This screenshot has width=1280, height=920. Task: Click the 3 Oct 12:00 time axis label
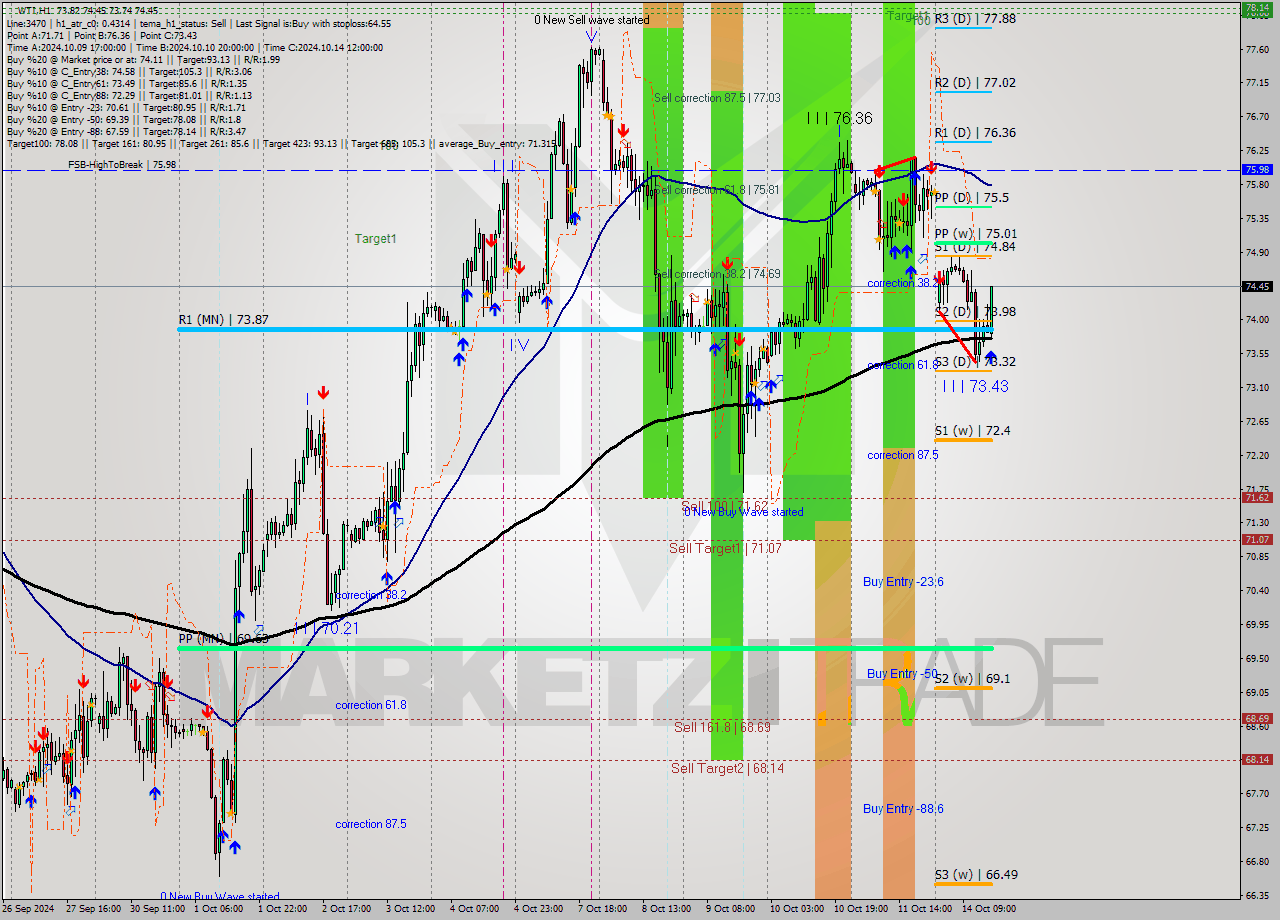[411, 909]
